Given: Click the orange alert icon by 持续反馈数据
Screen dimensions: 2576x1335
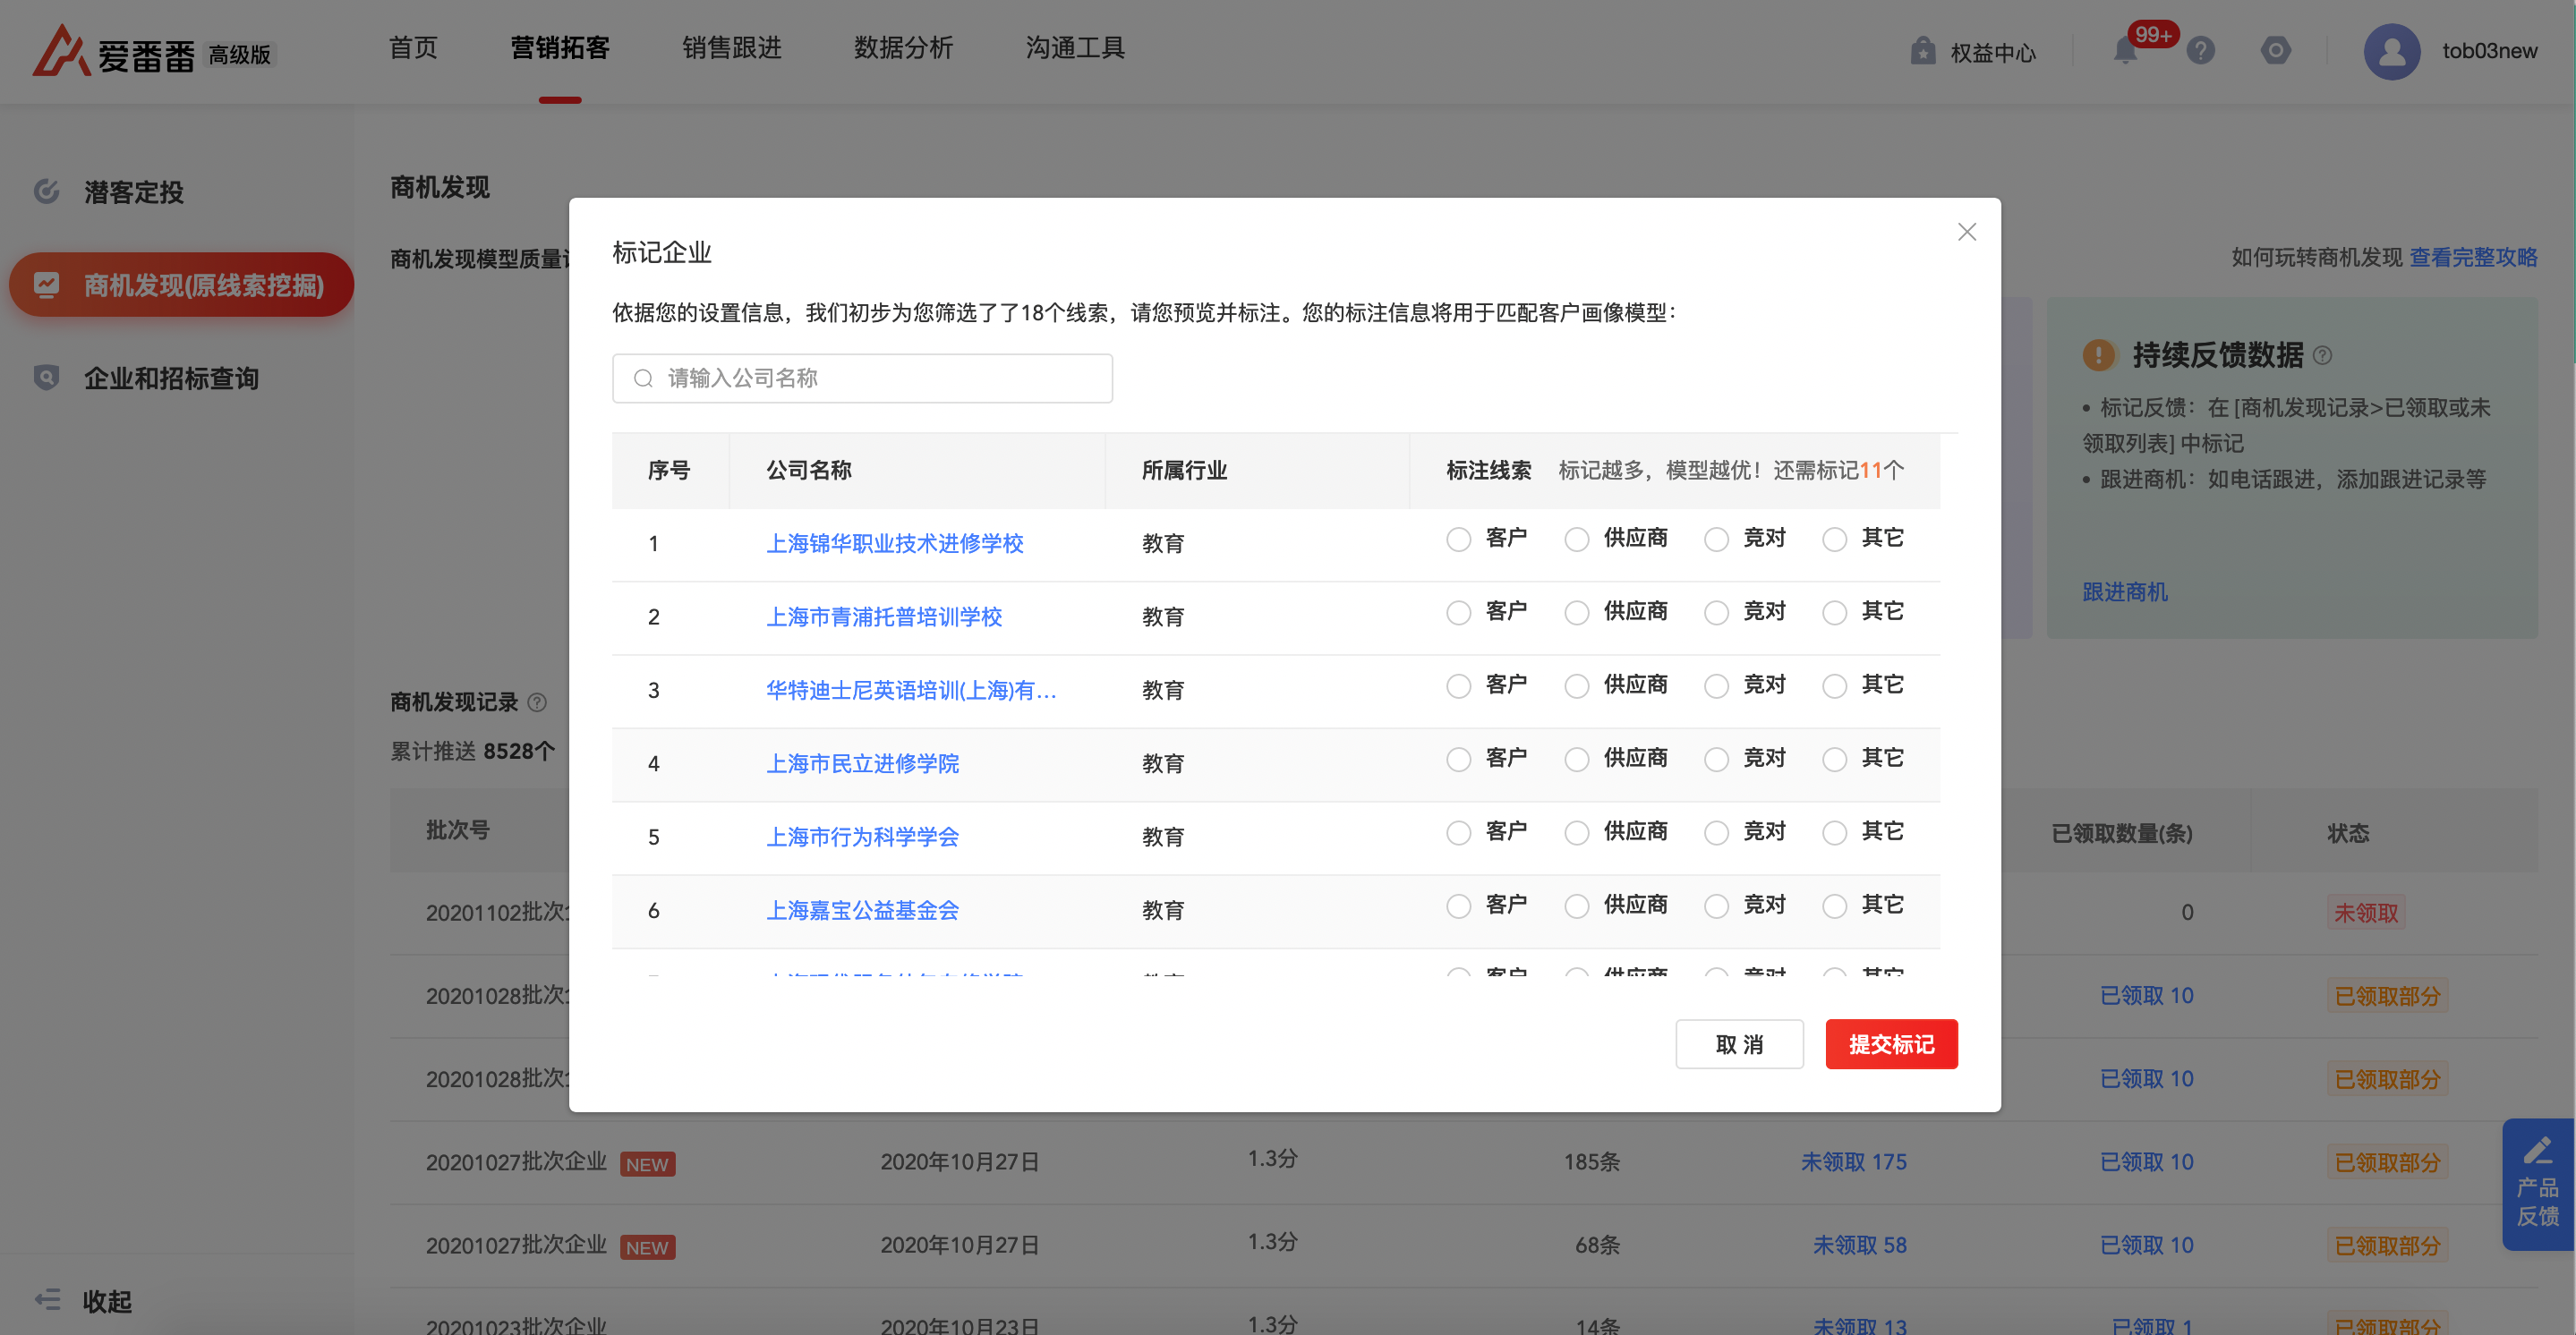Looking at the screenshot, I should coord(2098,355).
